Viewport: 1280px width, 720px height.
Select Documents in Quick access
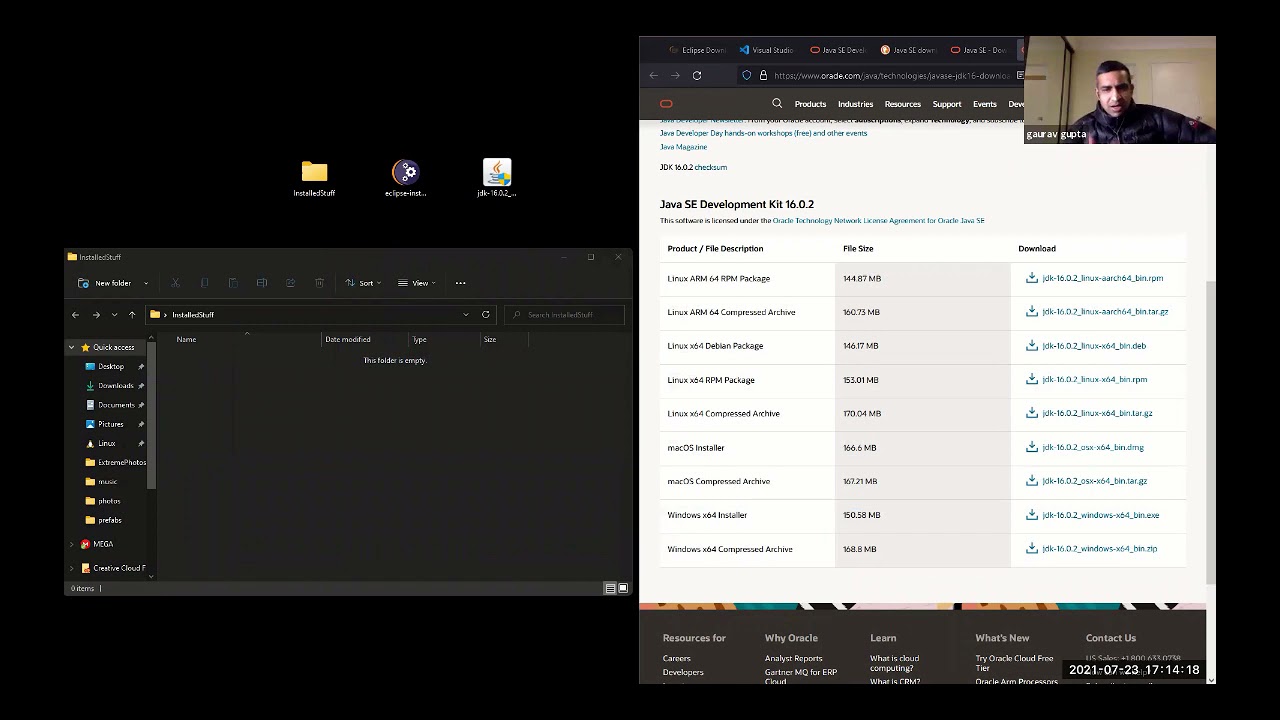click(x=115, y=405)
